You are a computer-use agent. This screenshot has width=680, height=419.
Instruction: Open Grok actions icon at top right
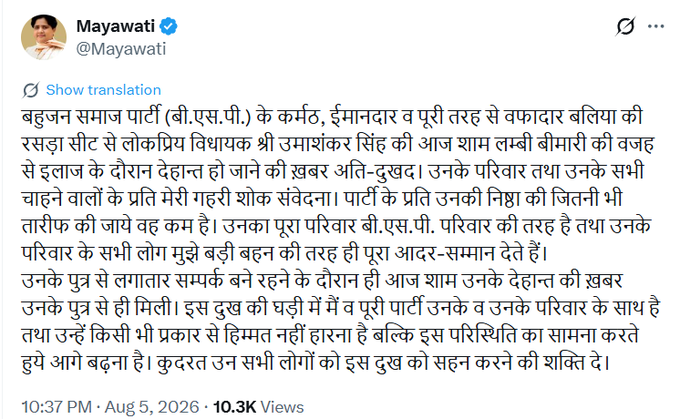click(625, 26)
